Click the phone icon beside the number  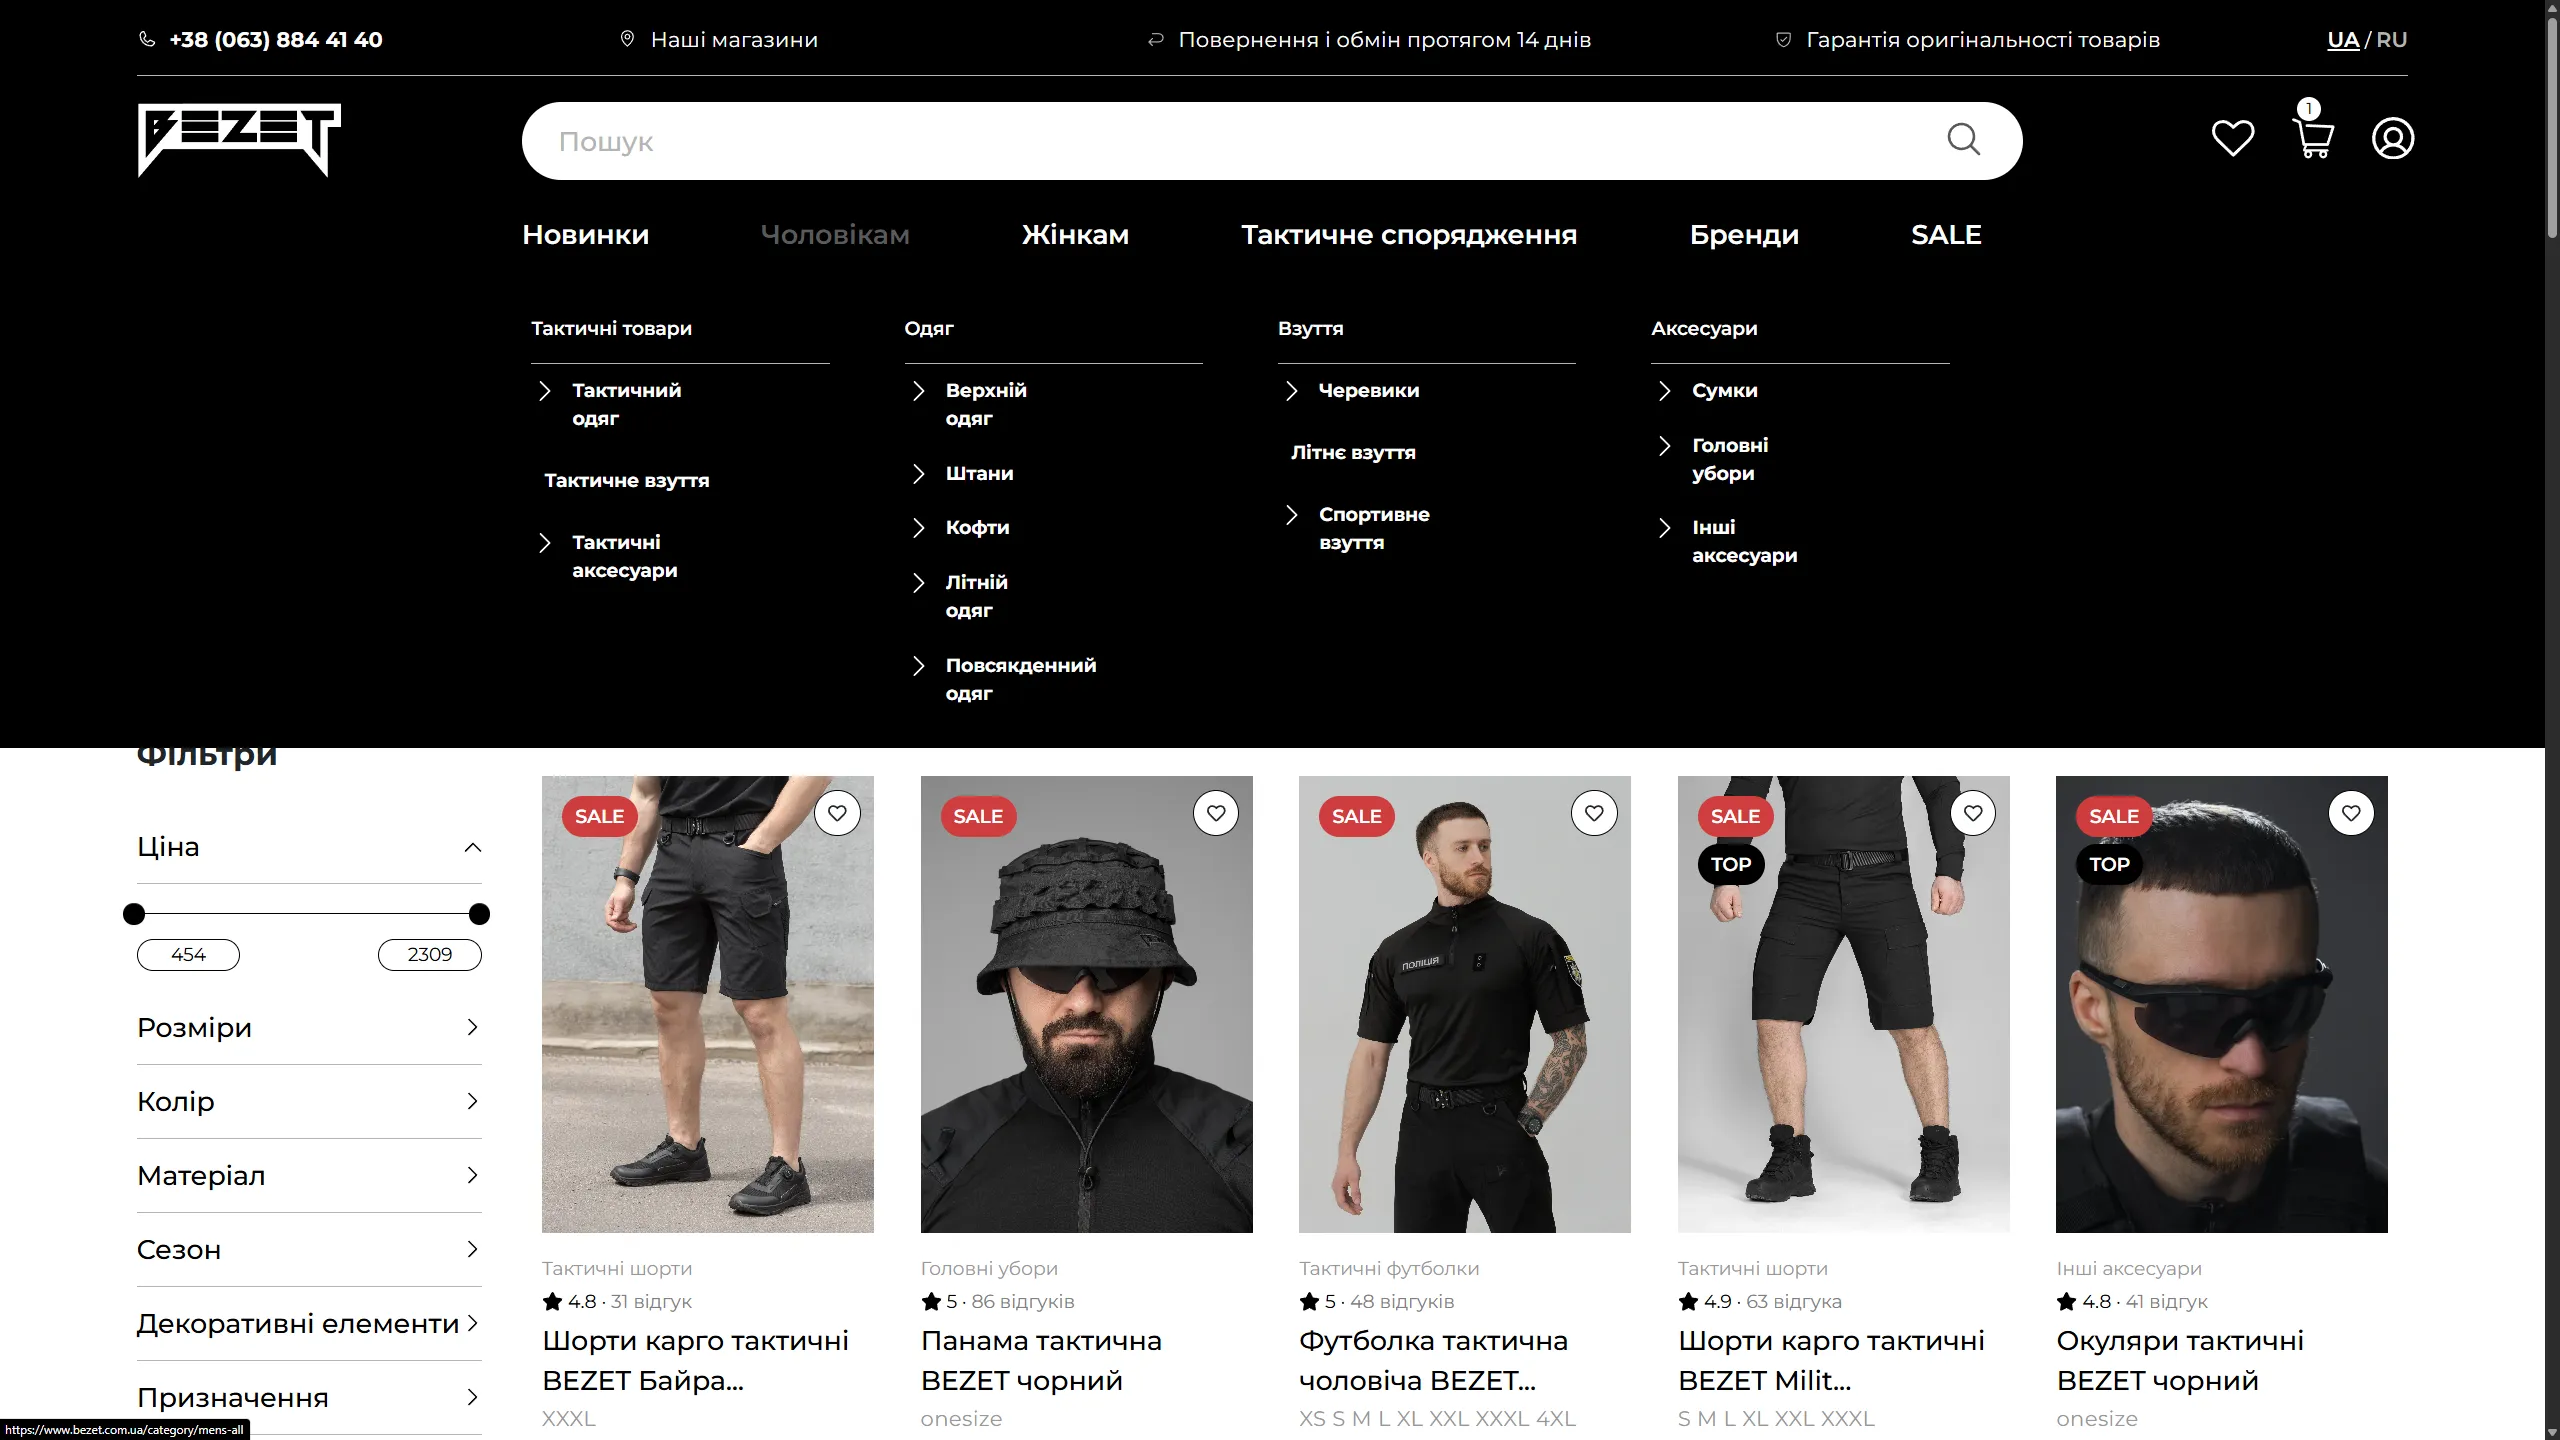click(147, 39)
